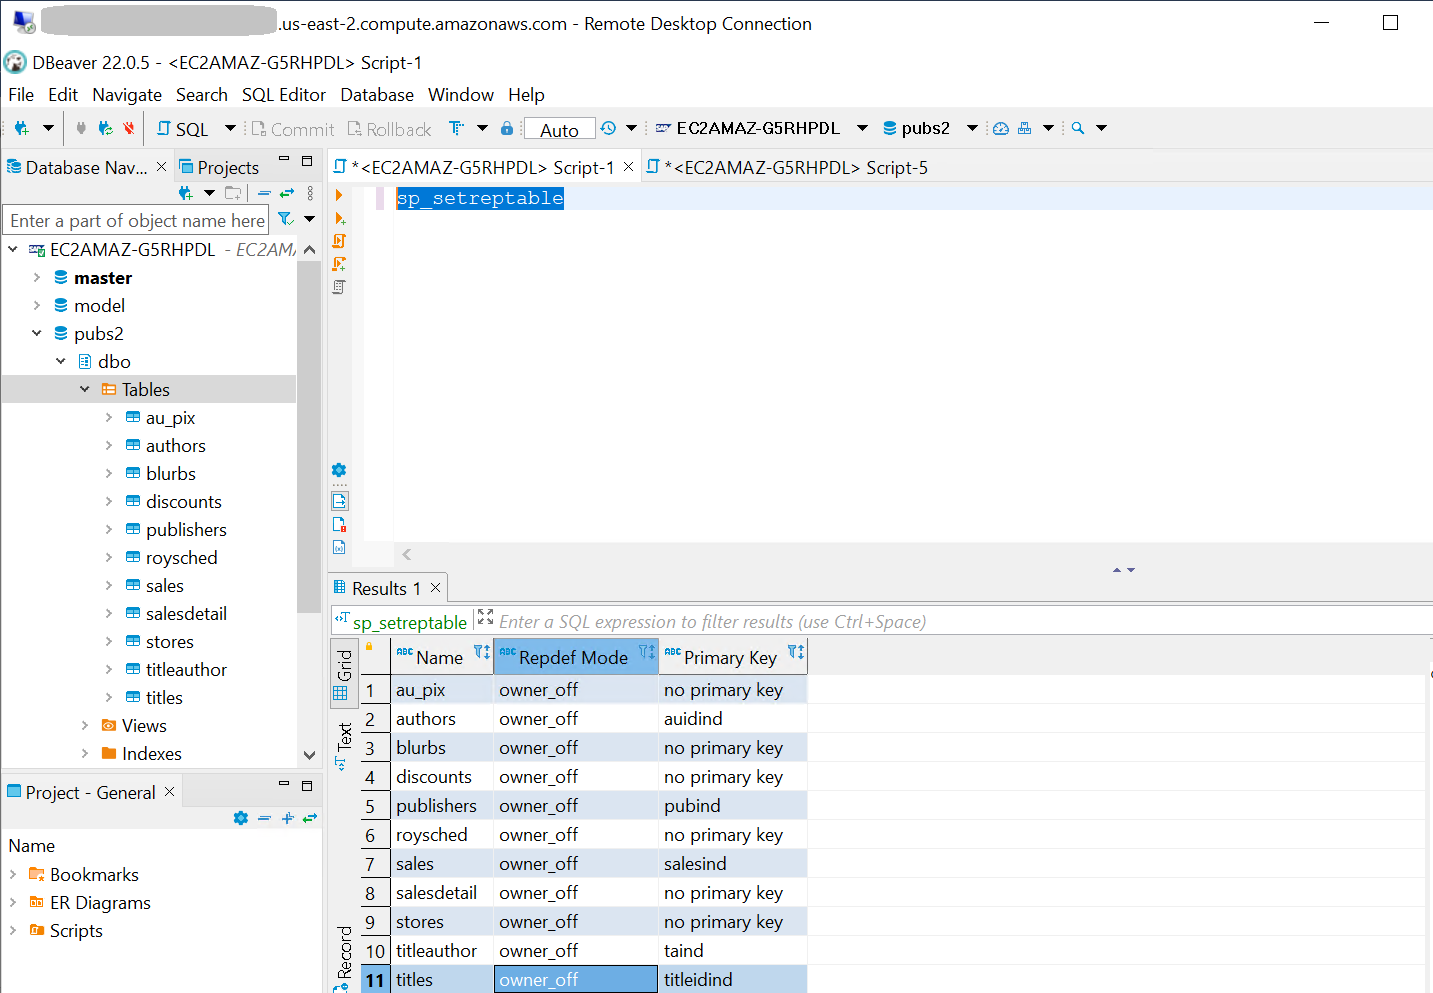Expand the authors table node
The image size is (1433, 993).
point(109,445)
